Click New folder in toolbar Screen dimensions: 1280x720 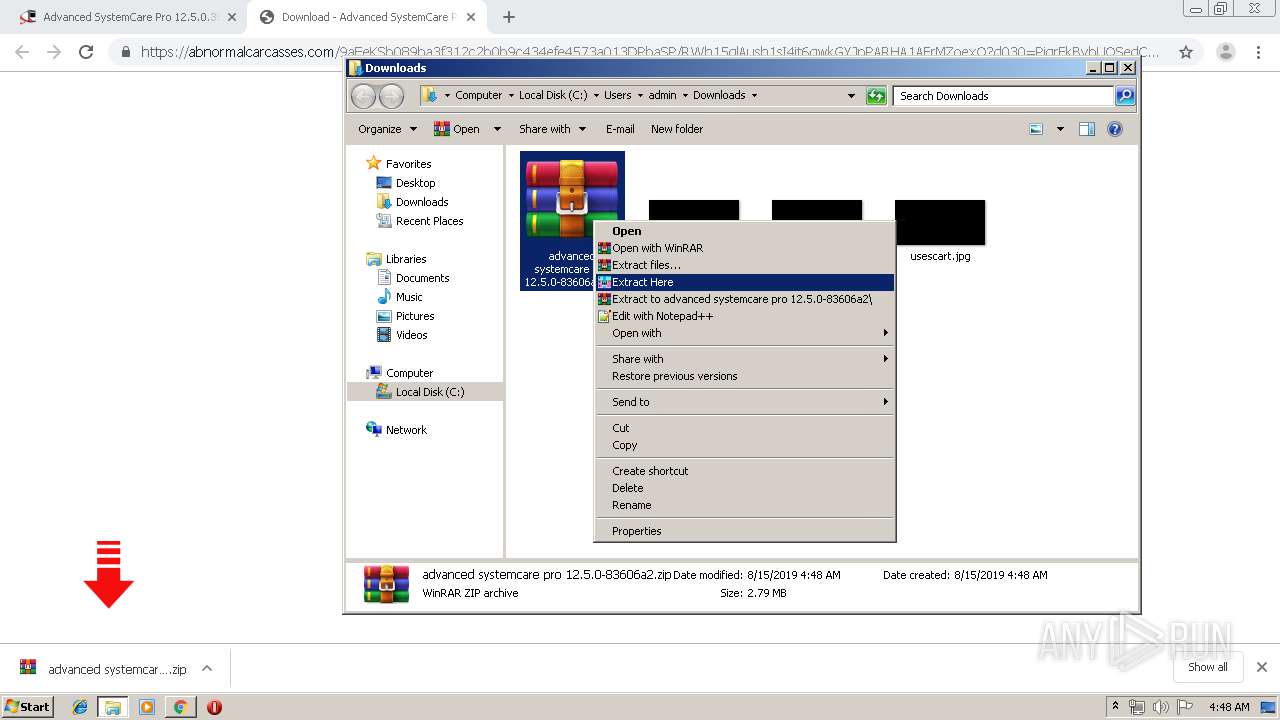(677, 129)
